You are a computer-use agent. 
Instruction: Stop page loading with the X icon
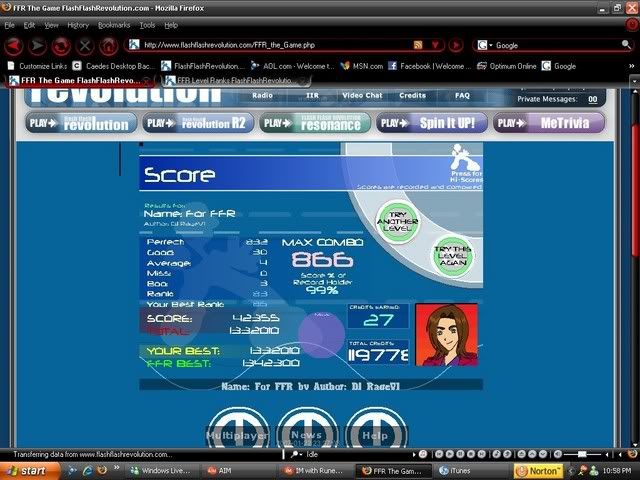pos(85,45)
